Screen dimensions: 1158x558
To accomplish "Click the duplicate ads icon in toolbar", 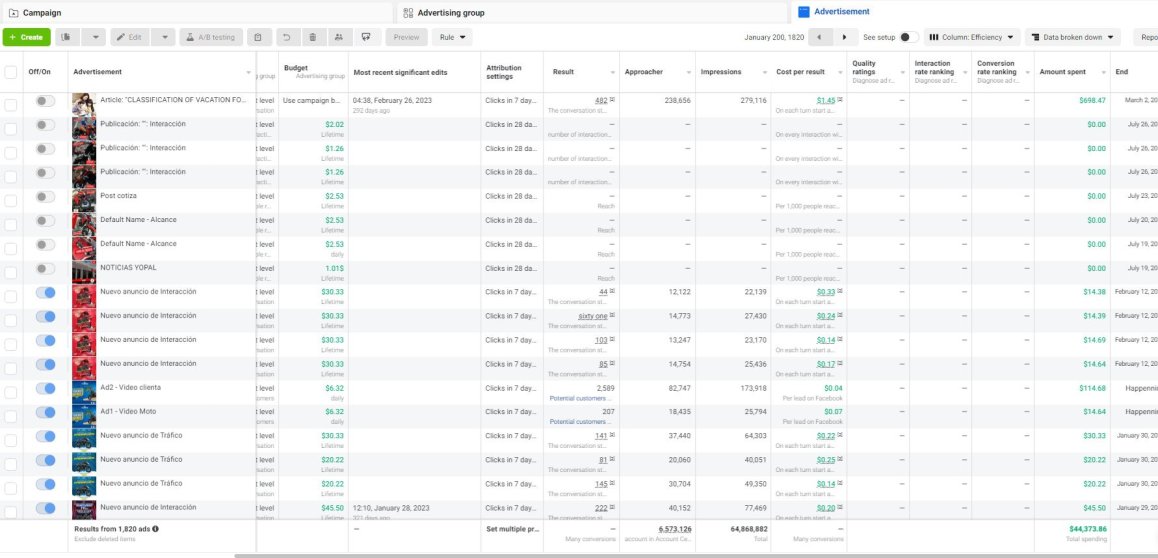I will tap(67, 37).
